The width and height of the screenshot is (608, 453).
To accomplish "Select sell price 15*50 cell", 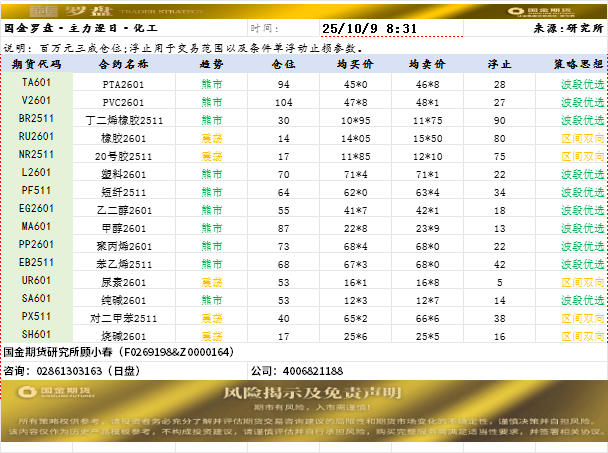I will (427, 138).
